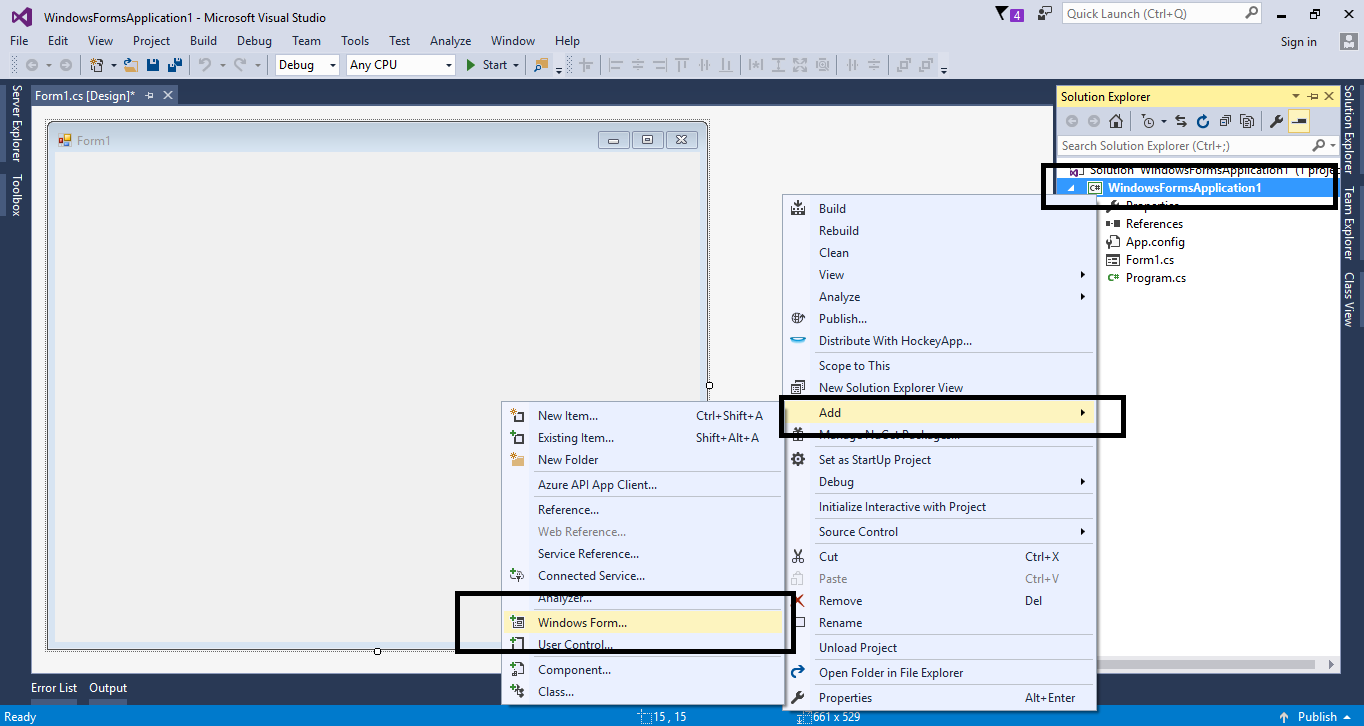Click the Save toolbar icon
The height and width of the screenshot is (726, 1364).
pos(153,65)
